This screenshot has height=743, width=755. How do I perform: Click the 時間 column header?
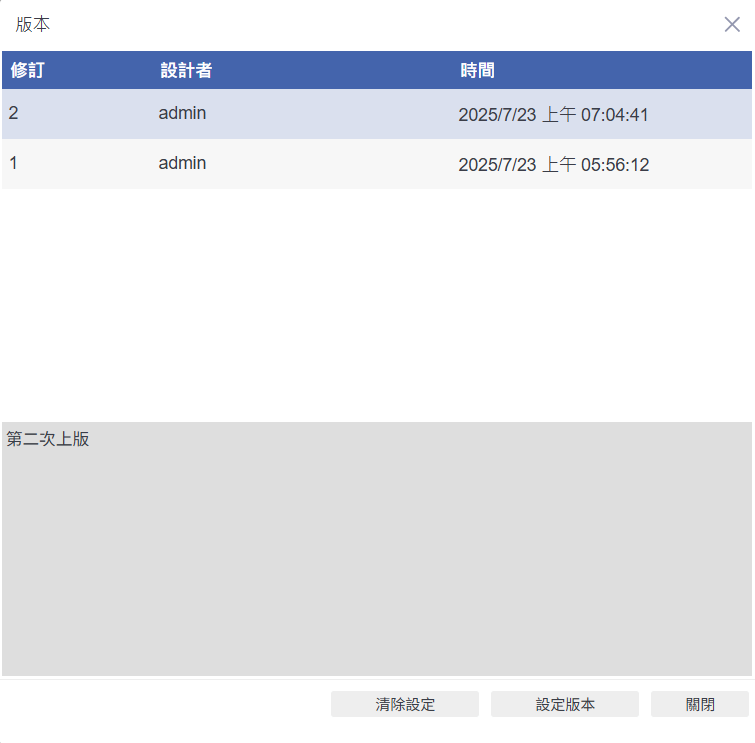pyautogui.click(x=477, y=71)
